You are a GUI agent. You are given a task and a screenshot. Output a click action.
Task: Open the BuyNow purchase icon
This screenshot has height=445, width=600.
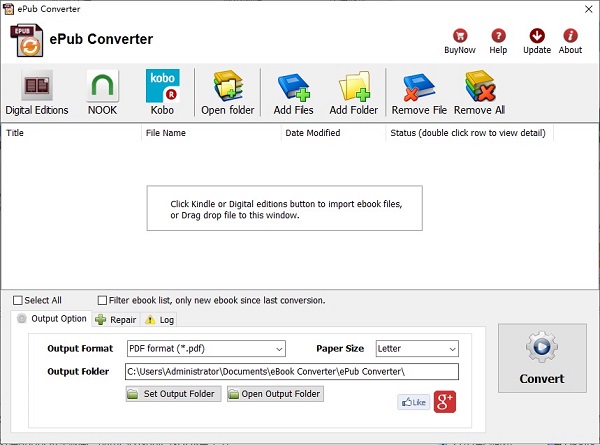(x=458, y=38)
